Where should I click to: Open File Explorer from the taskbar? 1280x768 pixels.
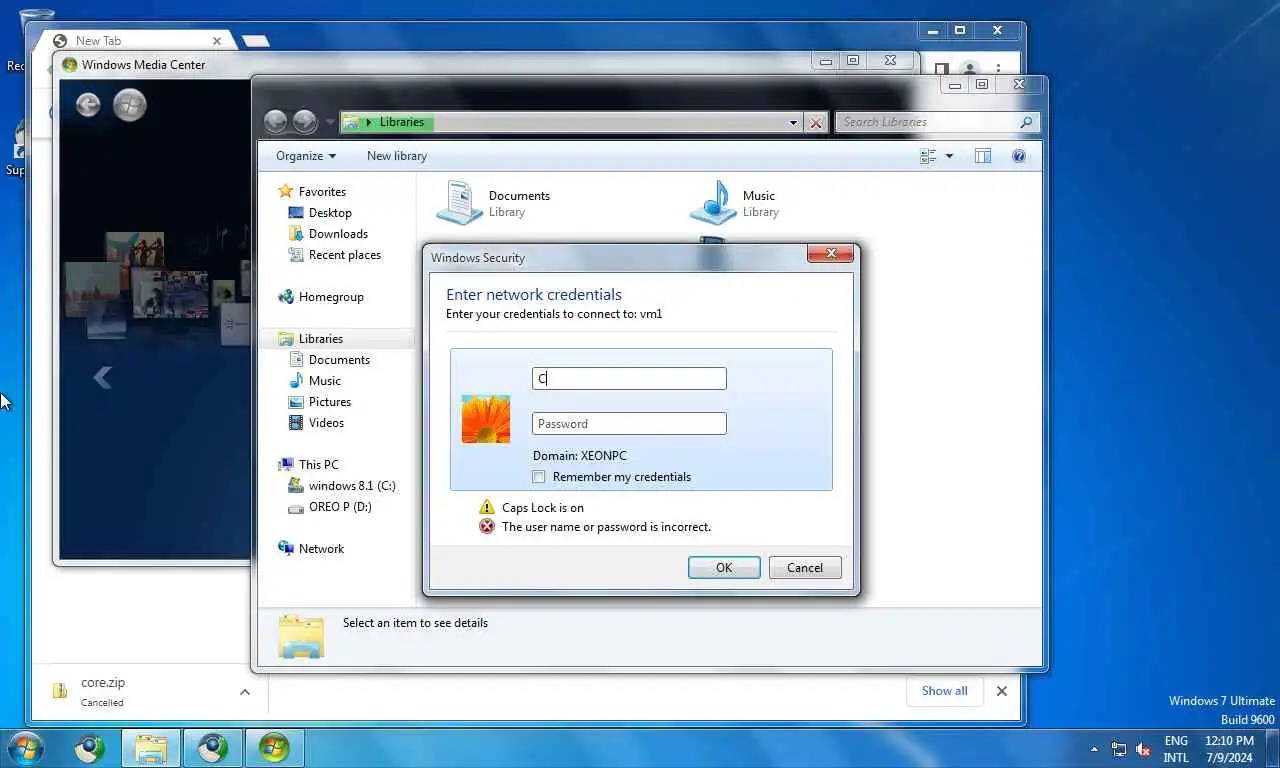pyautogui.click(x=151, y=748)
